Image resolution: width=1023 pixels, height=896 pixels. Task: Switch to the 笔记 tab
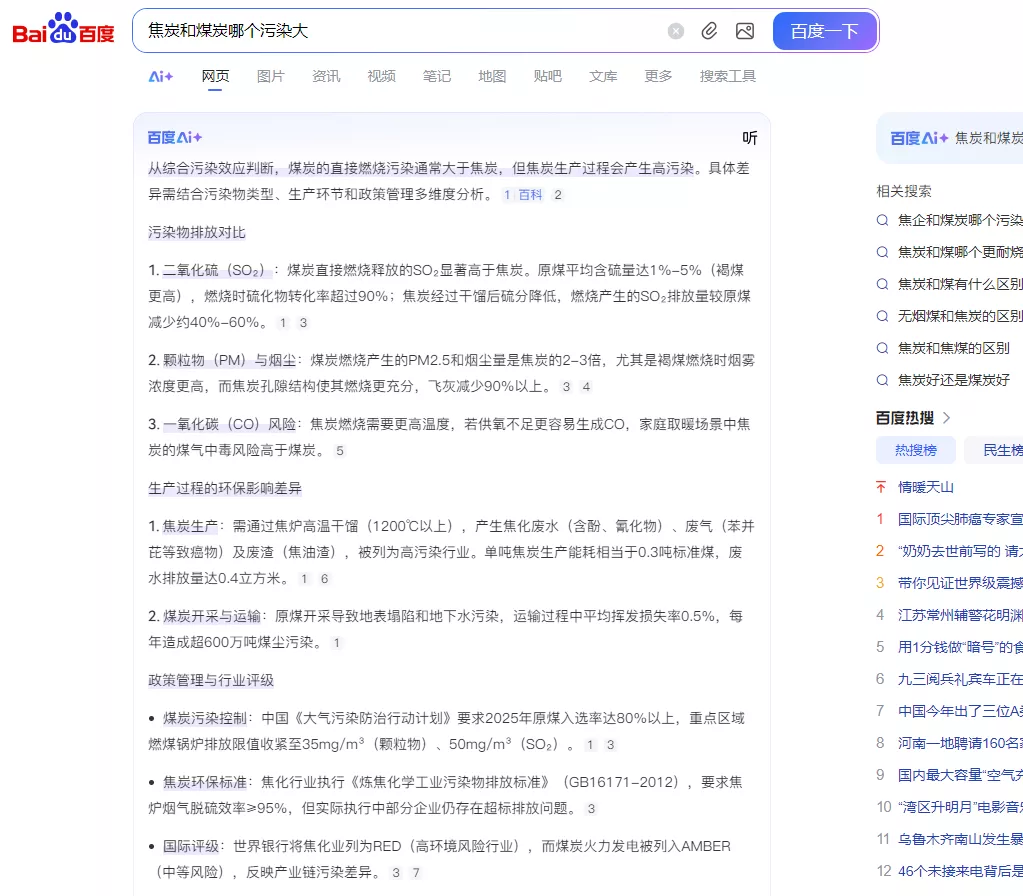[x=436, y=76]
